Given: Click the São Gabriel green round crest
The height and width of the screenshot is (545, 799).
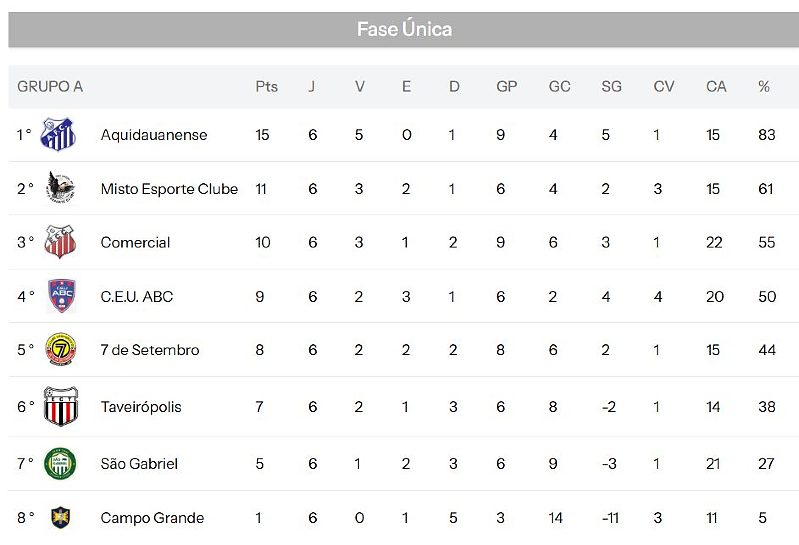Looking at the screenshot, I should click(60, 464).
